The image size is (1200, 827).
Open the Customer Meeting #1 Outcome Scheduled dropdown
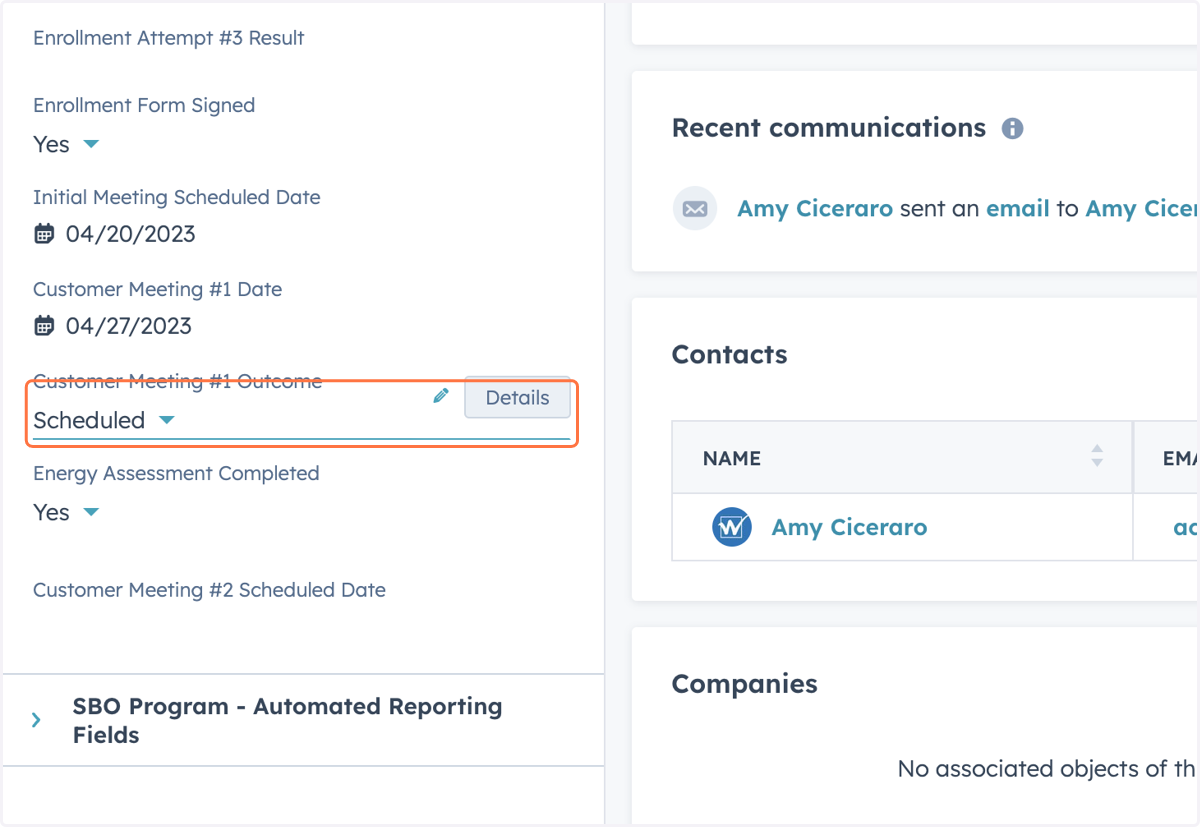tap(104, 420)
